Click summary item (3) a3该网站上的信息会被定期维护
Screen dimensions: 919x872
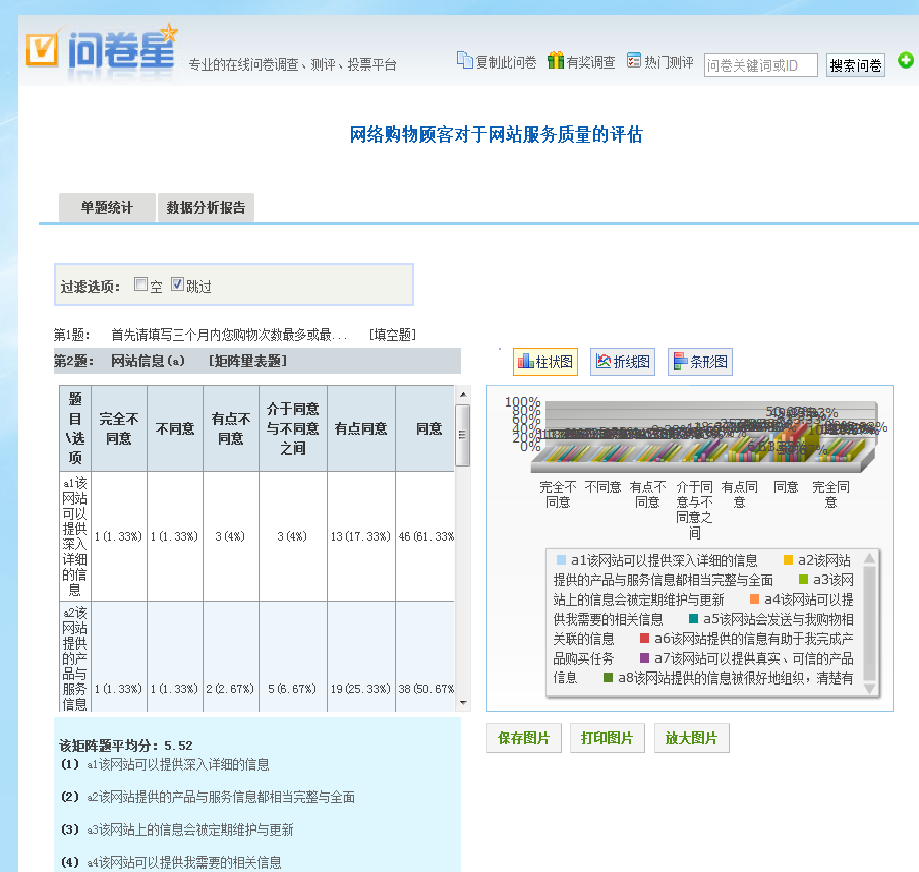pyautogui.click(x=177, y=830)
